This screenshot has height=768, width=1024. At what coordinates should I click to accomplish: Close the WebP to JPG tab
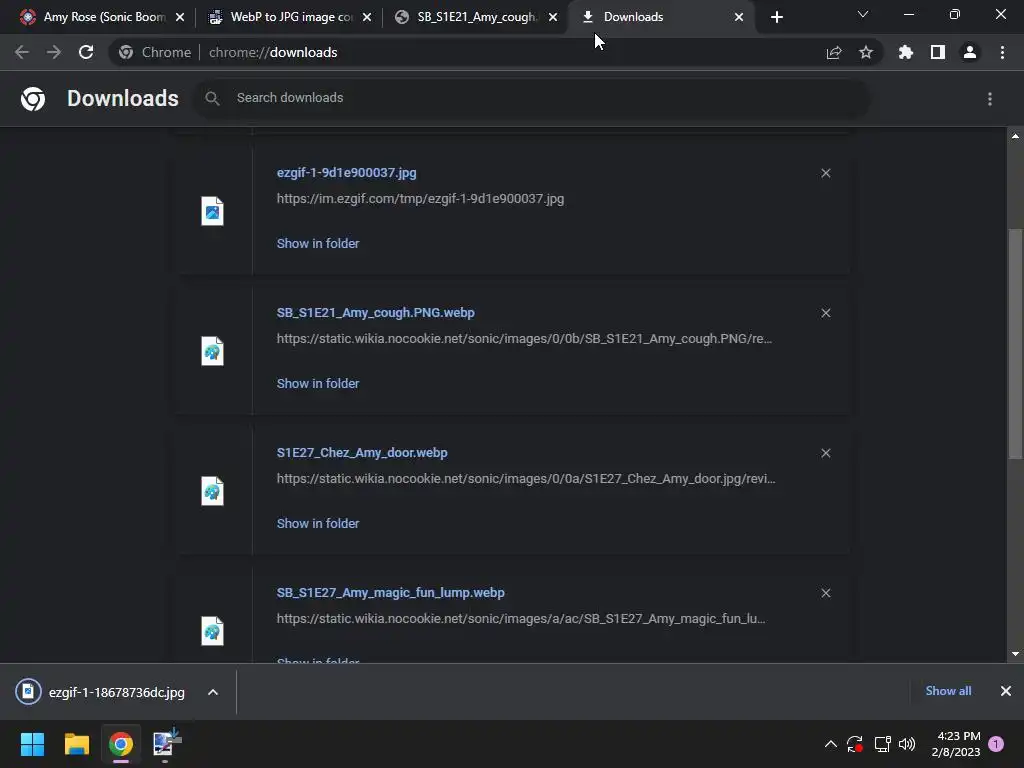[x=366, y=17]
